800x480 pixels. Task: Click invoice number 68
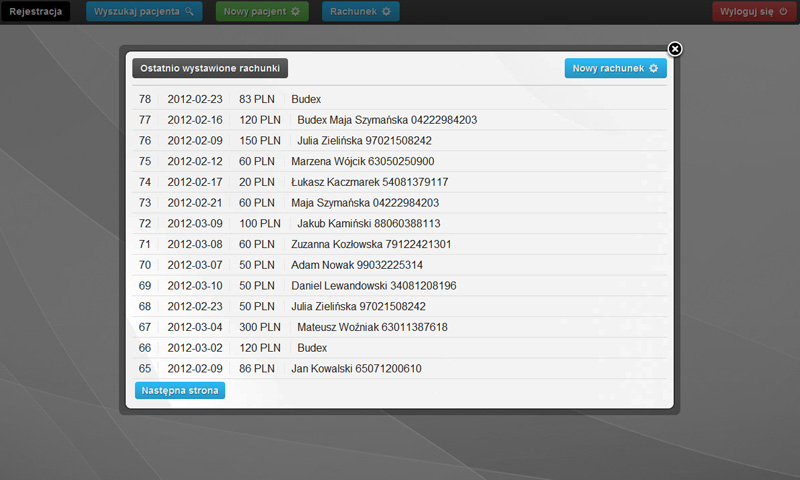point(145,307)
